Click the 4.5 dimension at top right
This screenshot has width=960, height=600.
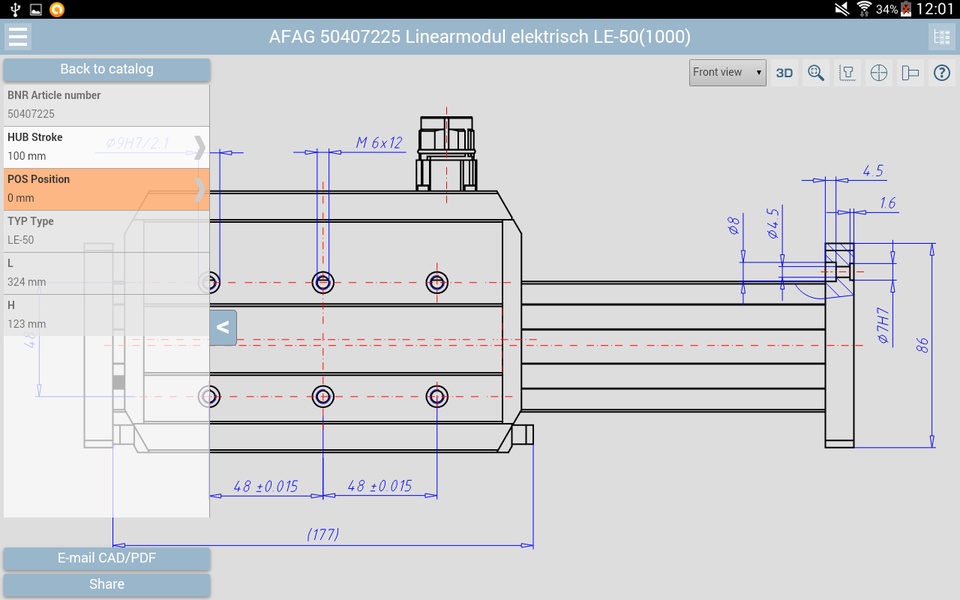873,171
